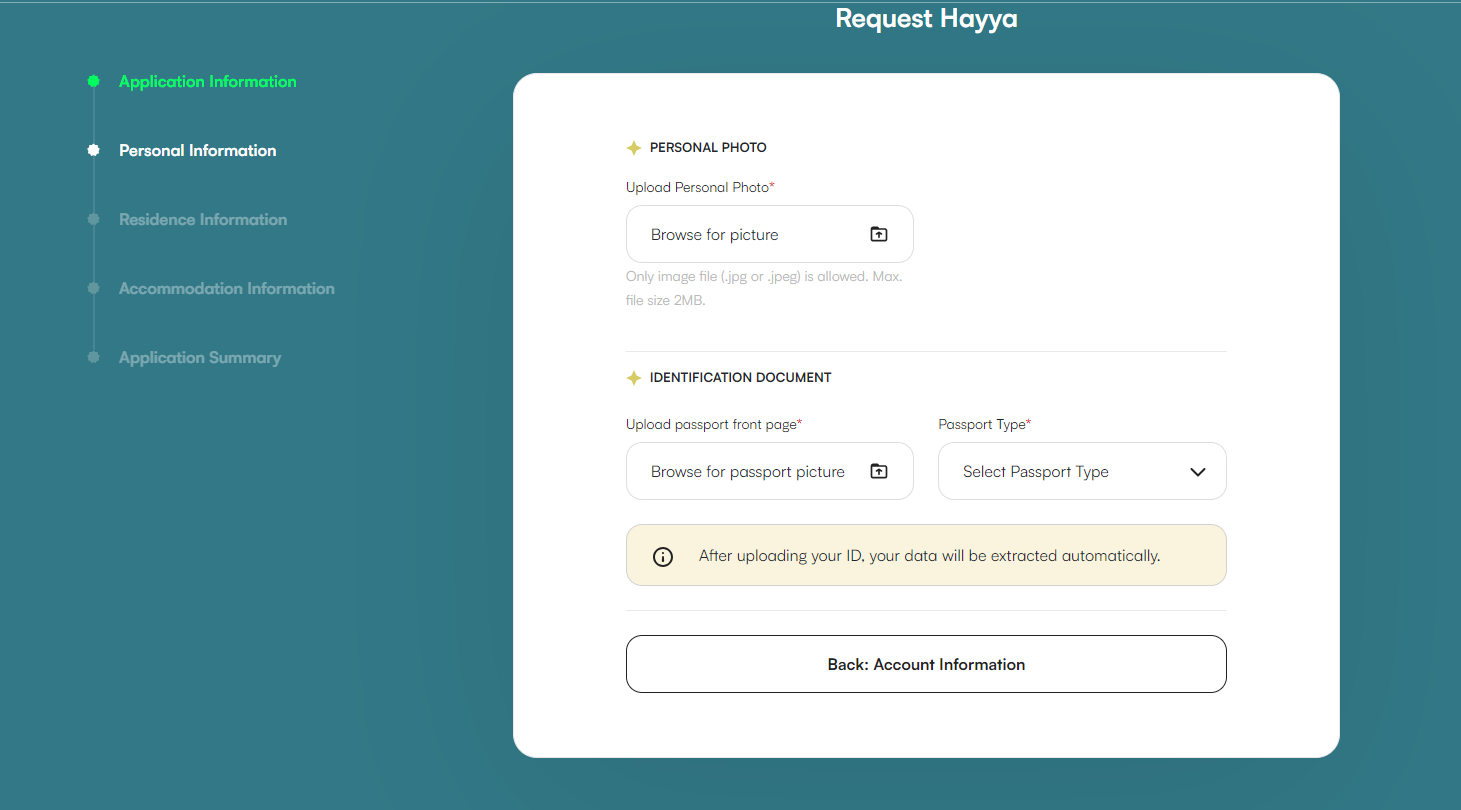1461x810 pixels.
Task: Click the star icon beside PERSONAL PHOTO
Action: click(633, 148)
